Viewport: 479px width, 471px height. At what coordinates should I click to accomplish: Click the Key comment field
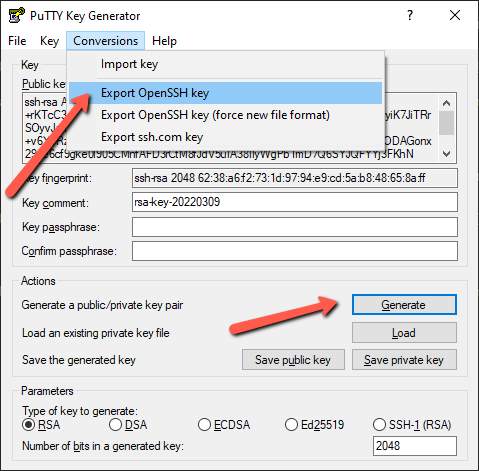pos(295,202)
